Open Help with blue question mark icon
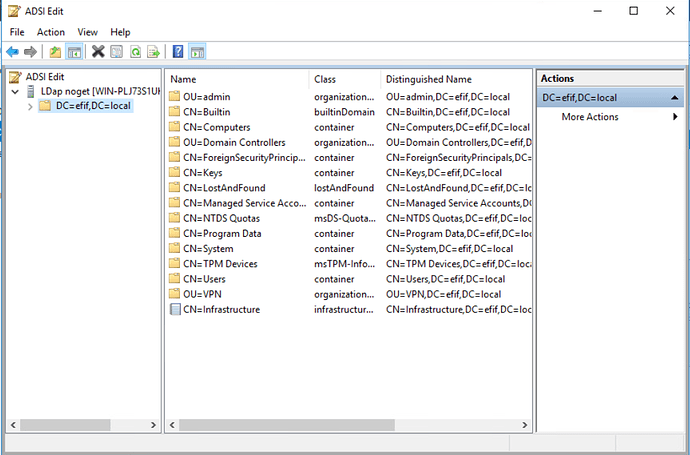The width and height of the screenshot is (690, 455). tap(178, 52)
